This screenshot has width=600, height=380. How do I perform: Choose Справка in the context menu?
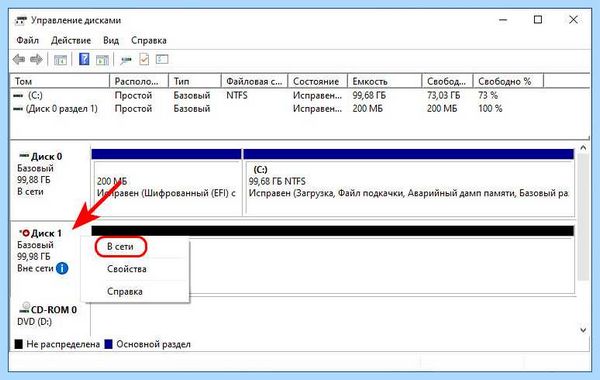click(125, 292)
